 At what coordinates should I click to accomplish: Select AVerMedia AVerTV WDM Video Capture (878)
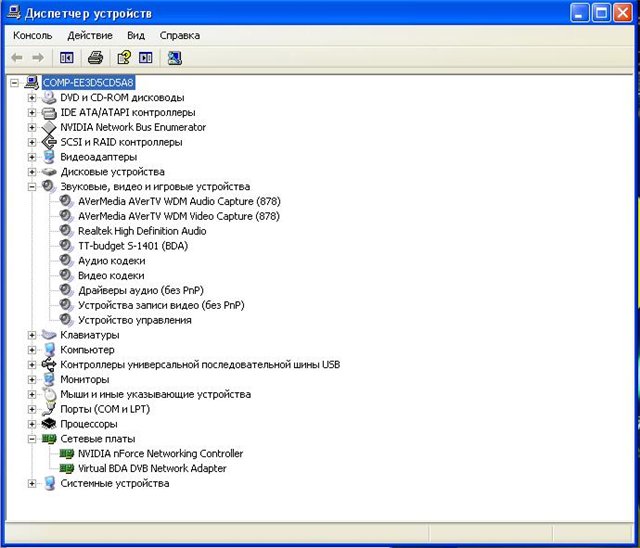coord(179,216)
